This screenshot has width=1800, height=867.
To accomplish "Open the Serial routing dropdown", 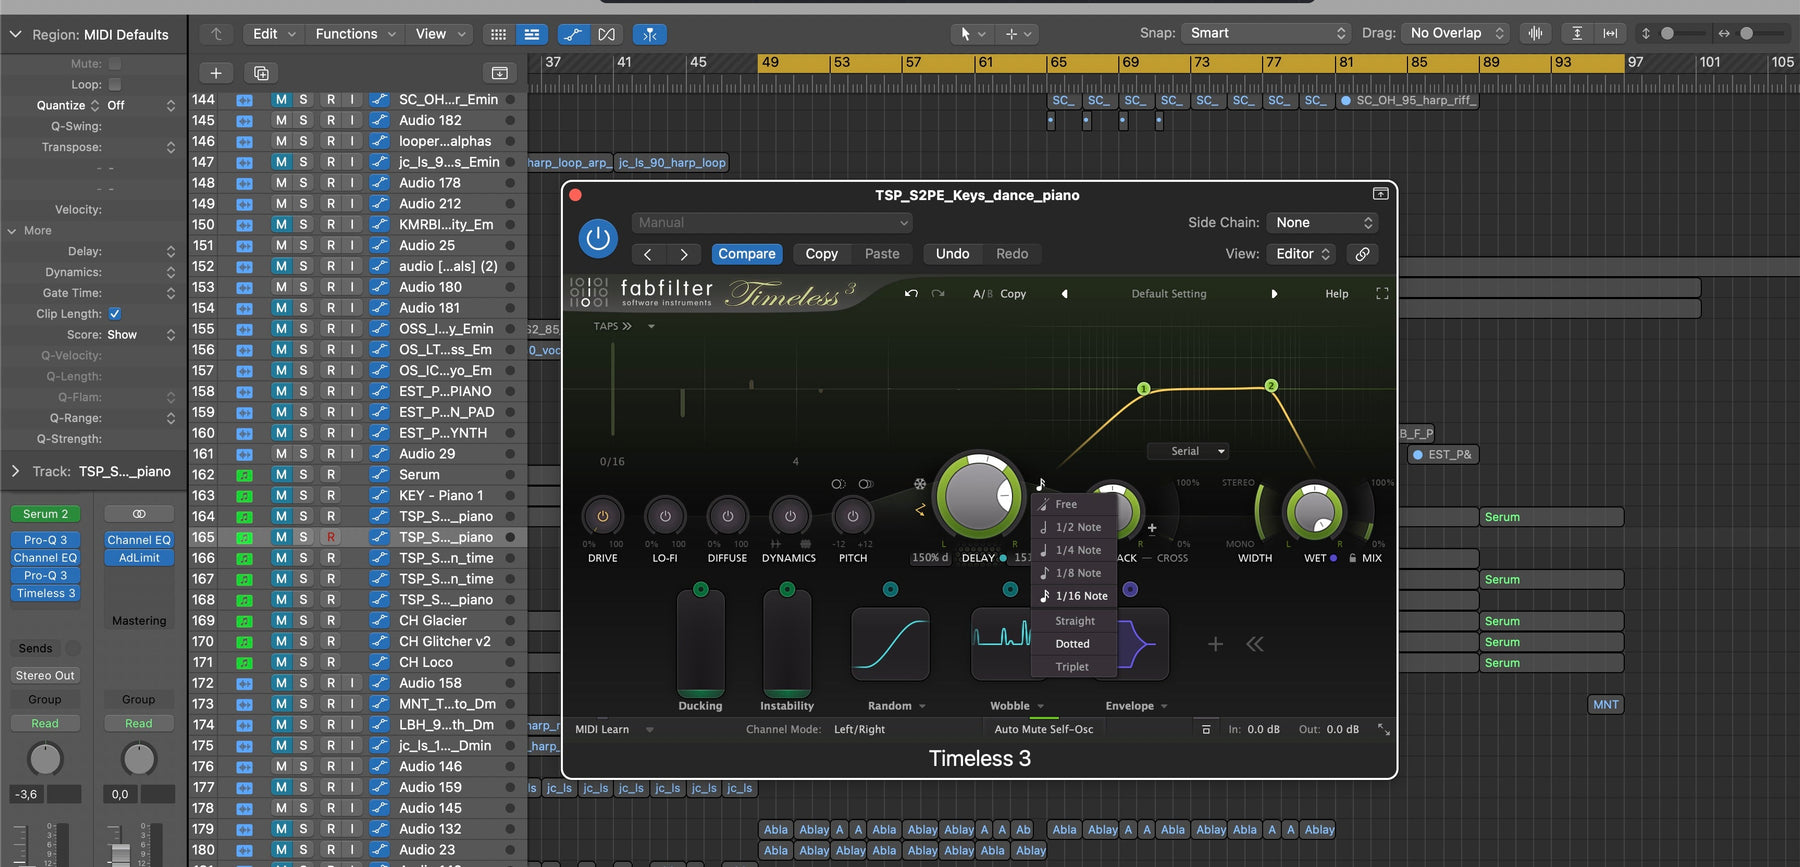I will (1187, 451).
